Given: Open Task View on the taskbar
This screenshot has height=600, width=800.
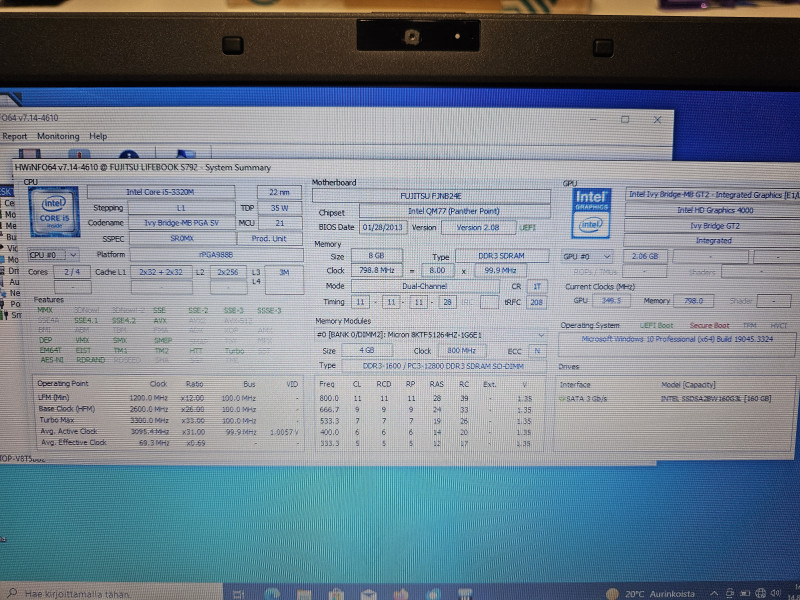Looking at the screenshot, I should [238, 594].
